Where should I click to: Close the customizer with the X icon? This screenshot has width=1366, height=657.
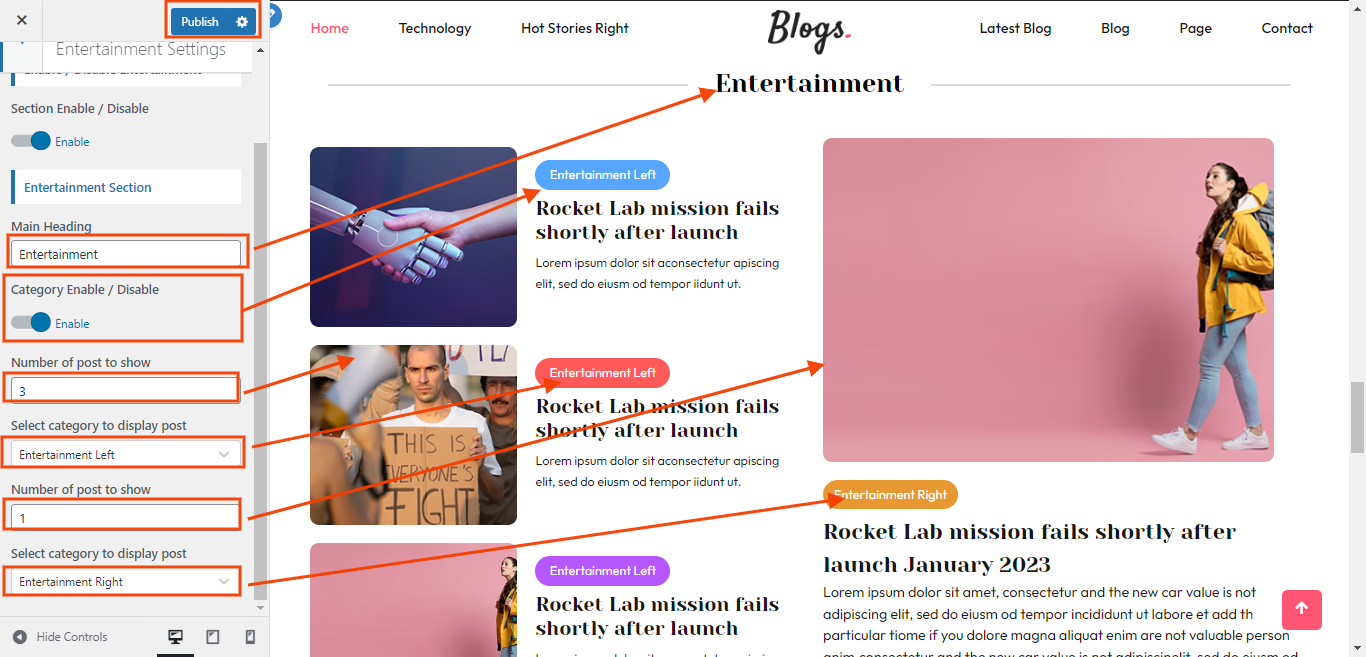(22, 20)
